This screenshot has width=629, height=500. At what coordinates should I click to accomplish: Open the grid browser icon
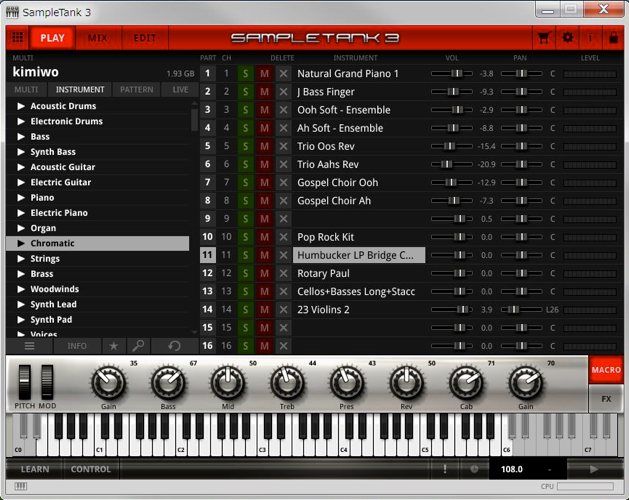[x=17, y=38]
